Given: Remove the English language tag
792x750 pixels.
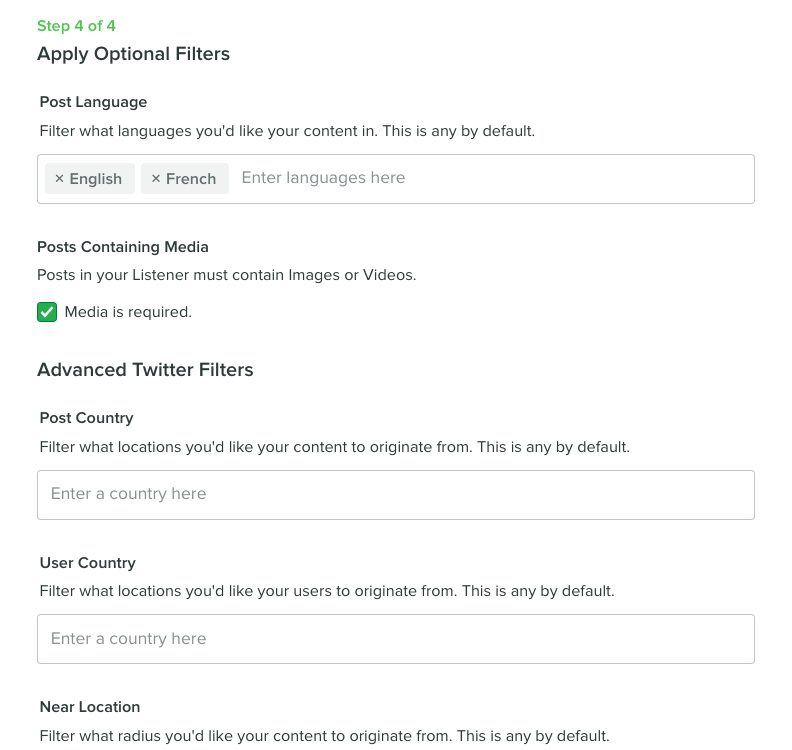Looking at the screenshot, I should [x=59, y=179].
